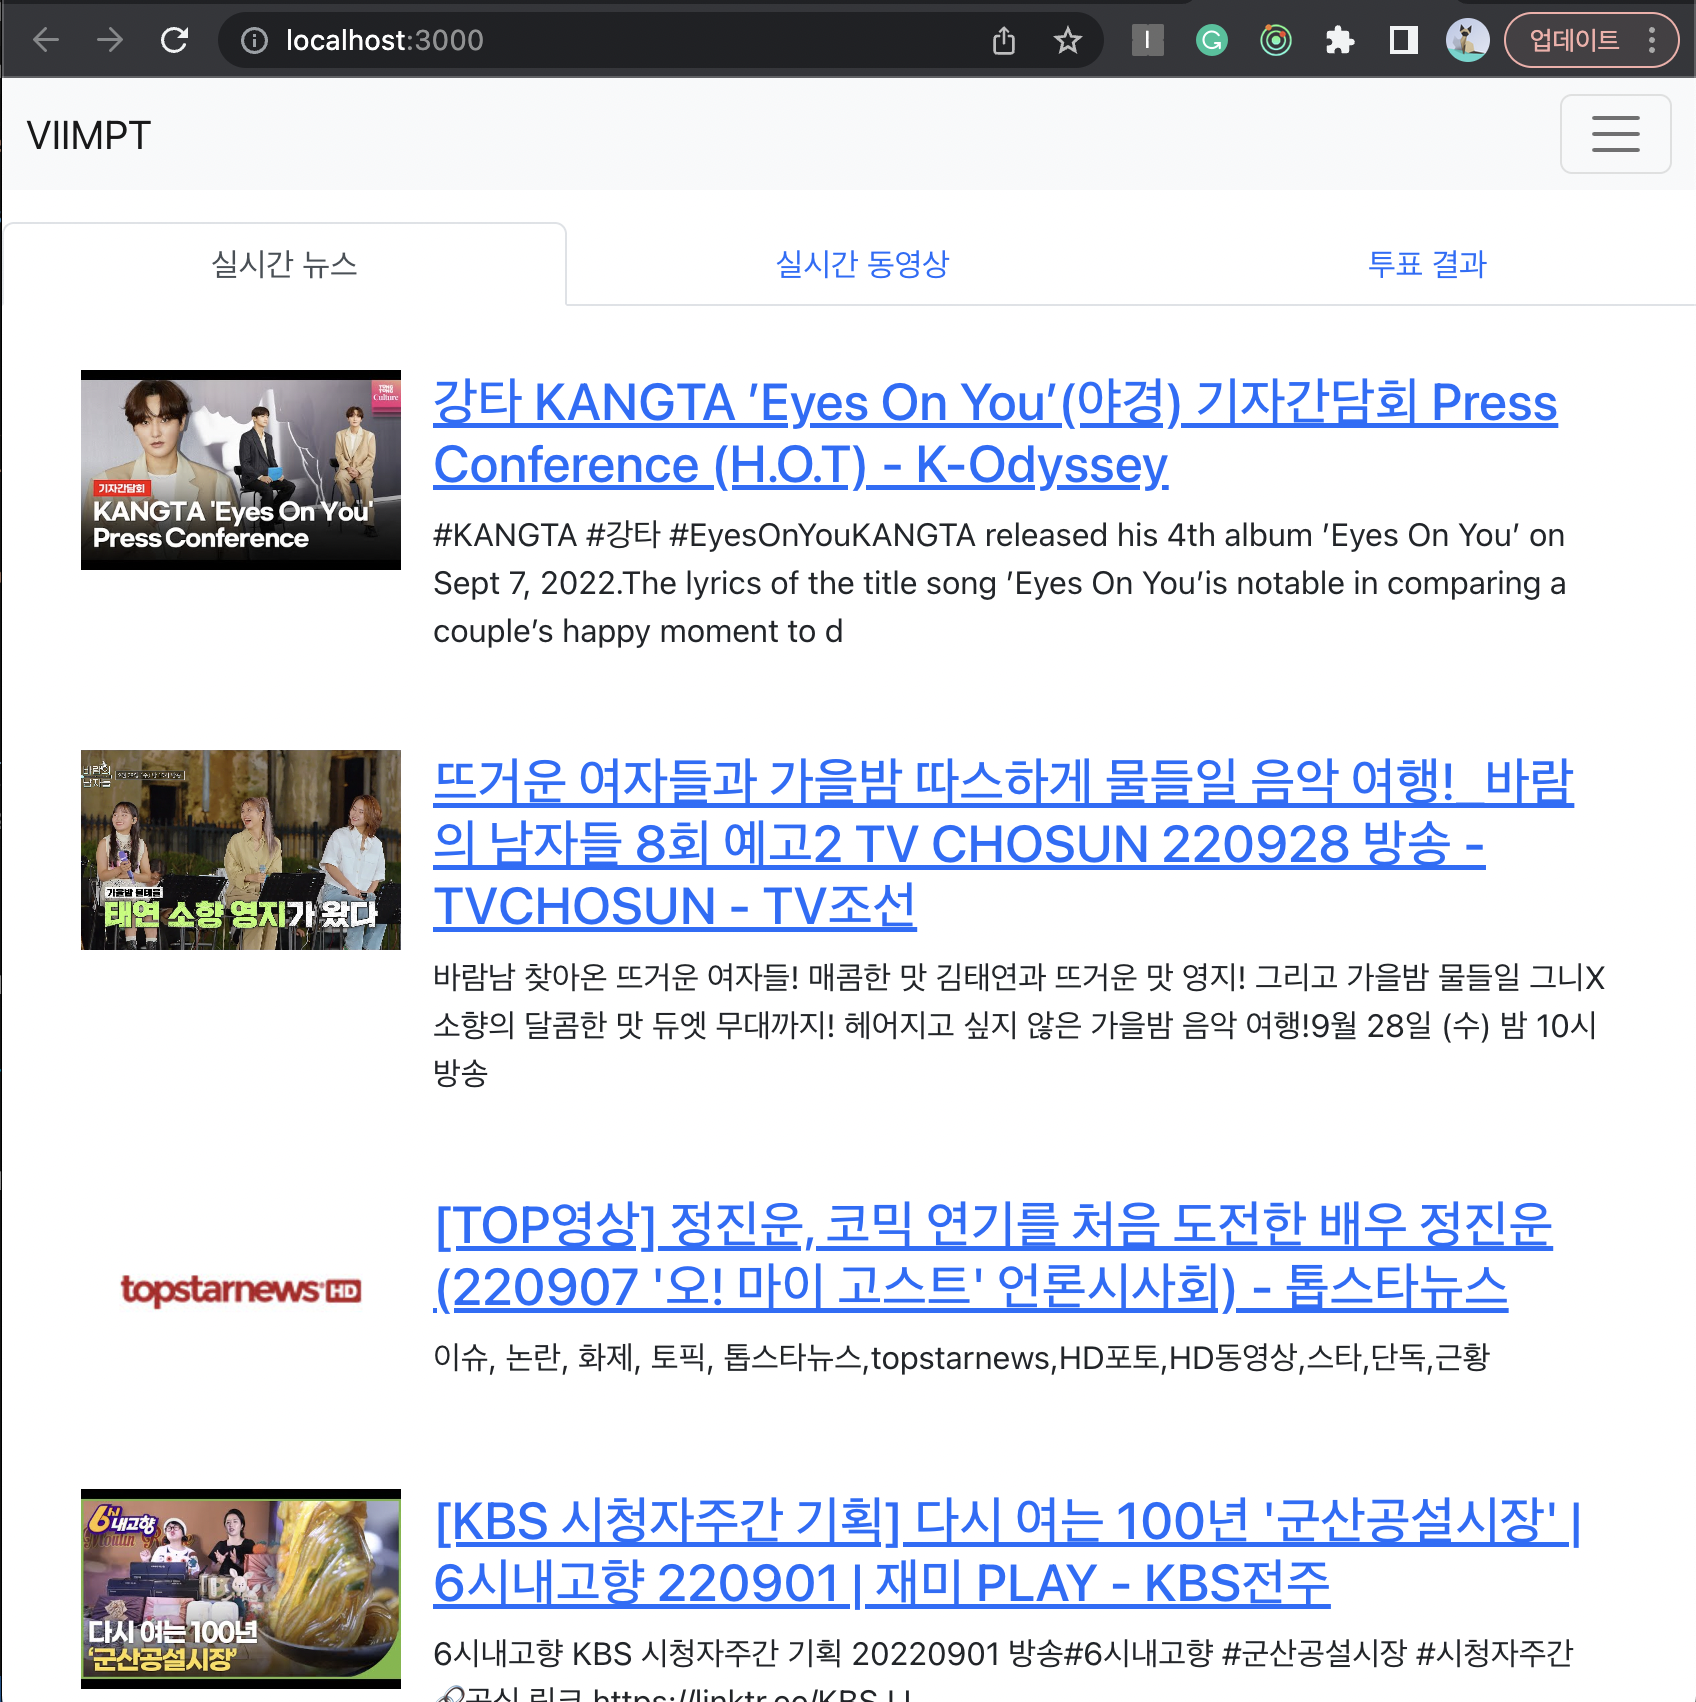Viewport: 1696px width, 1702px height.
Task: Click the 업데이트 update button
Action: tap(1574, 40)
